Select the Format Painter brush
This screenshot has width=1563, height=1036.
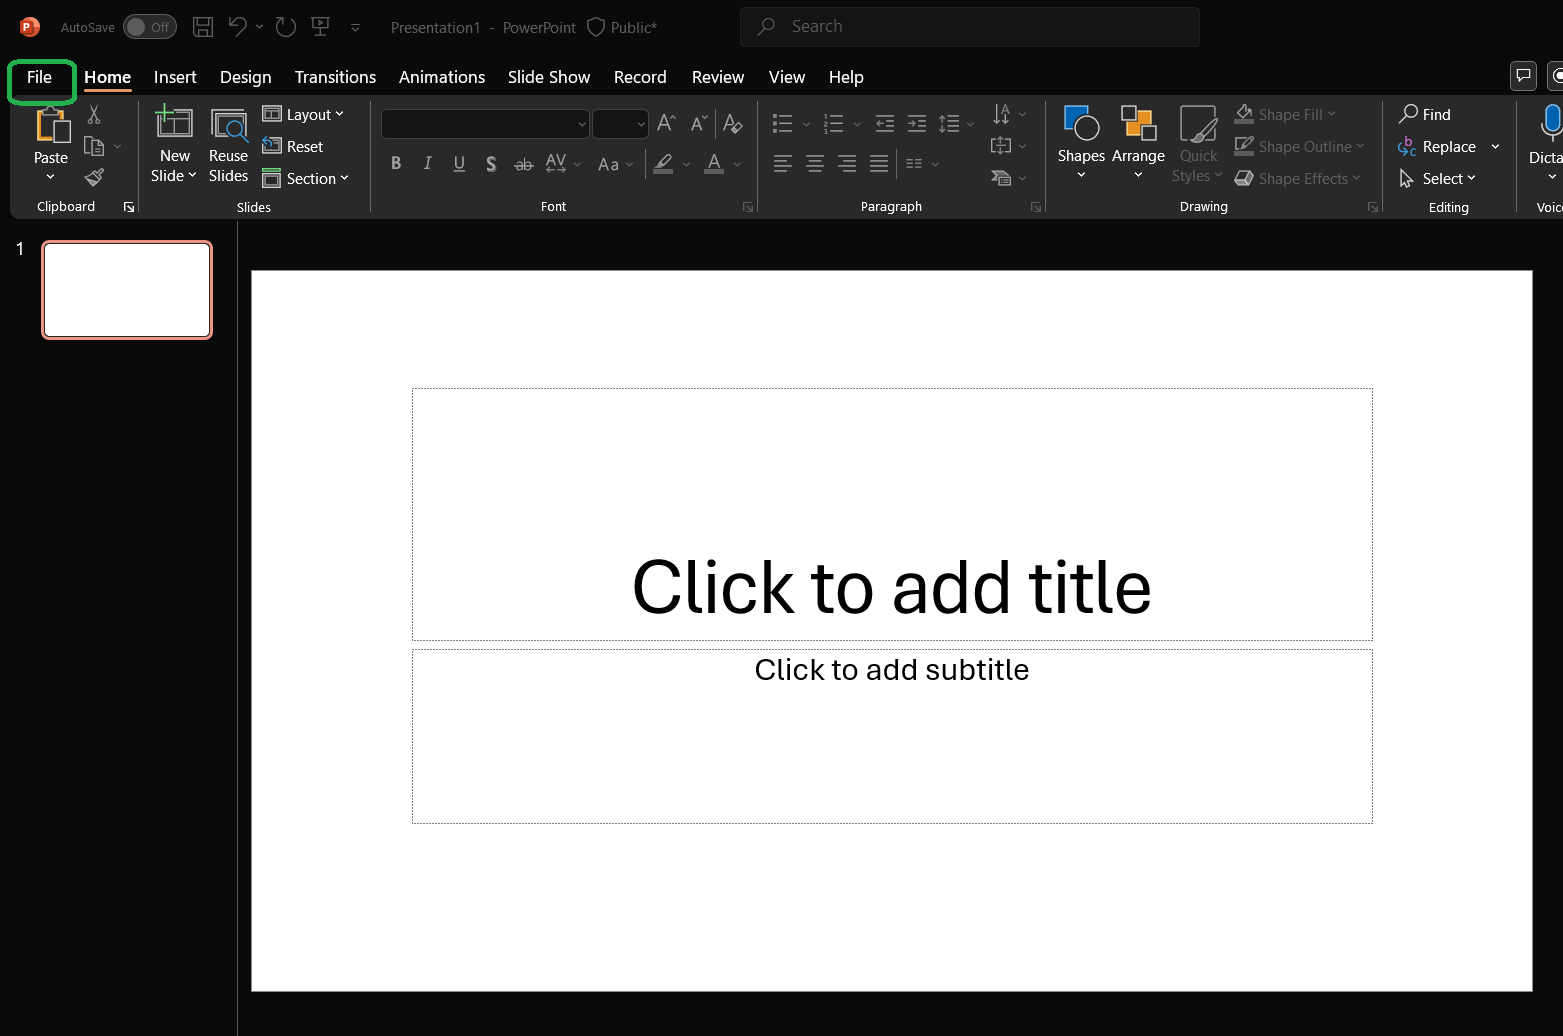click(94, 178)
